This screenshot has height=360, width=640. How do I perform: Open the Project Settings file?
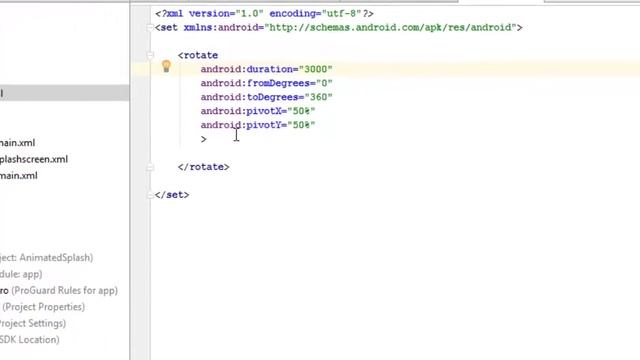(x=33, y=323)
